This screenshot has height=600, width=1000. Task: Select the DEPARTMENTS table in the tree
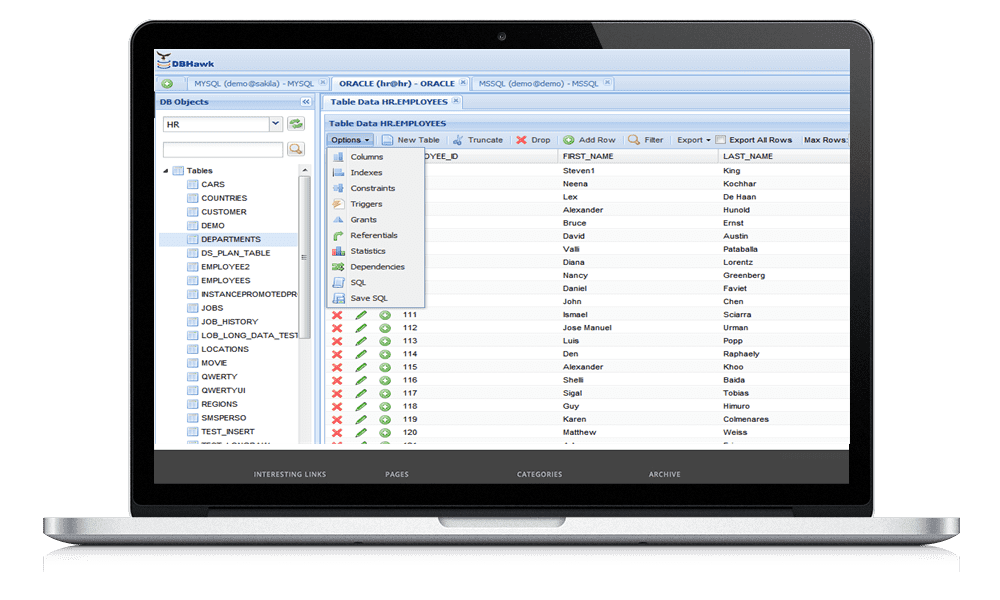pyautogui.click(x=230, y=239)
